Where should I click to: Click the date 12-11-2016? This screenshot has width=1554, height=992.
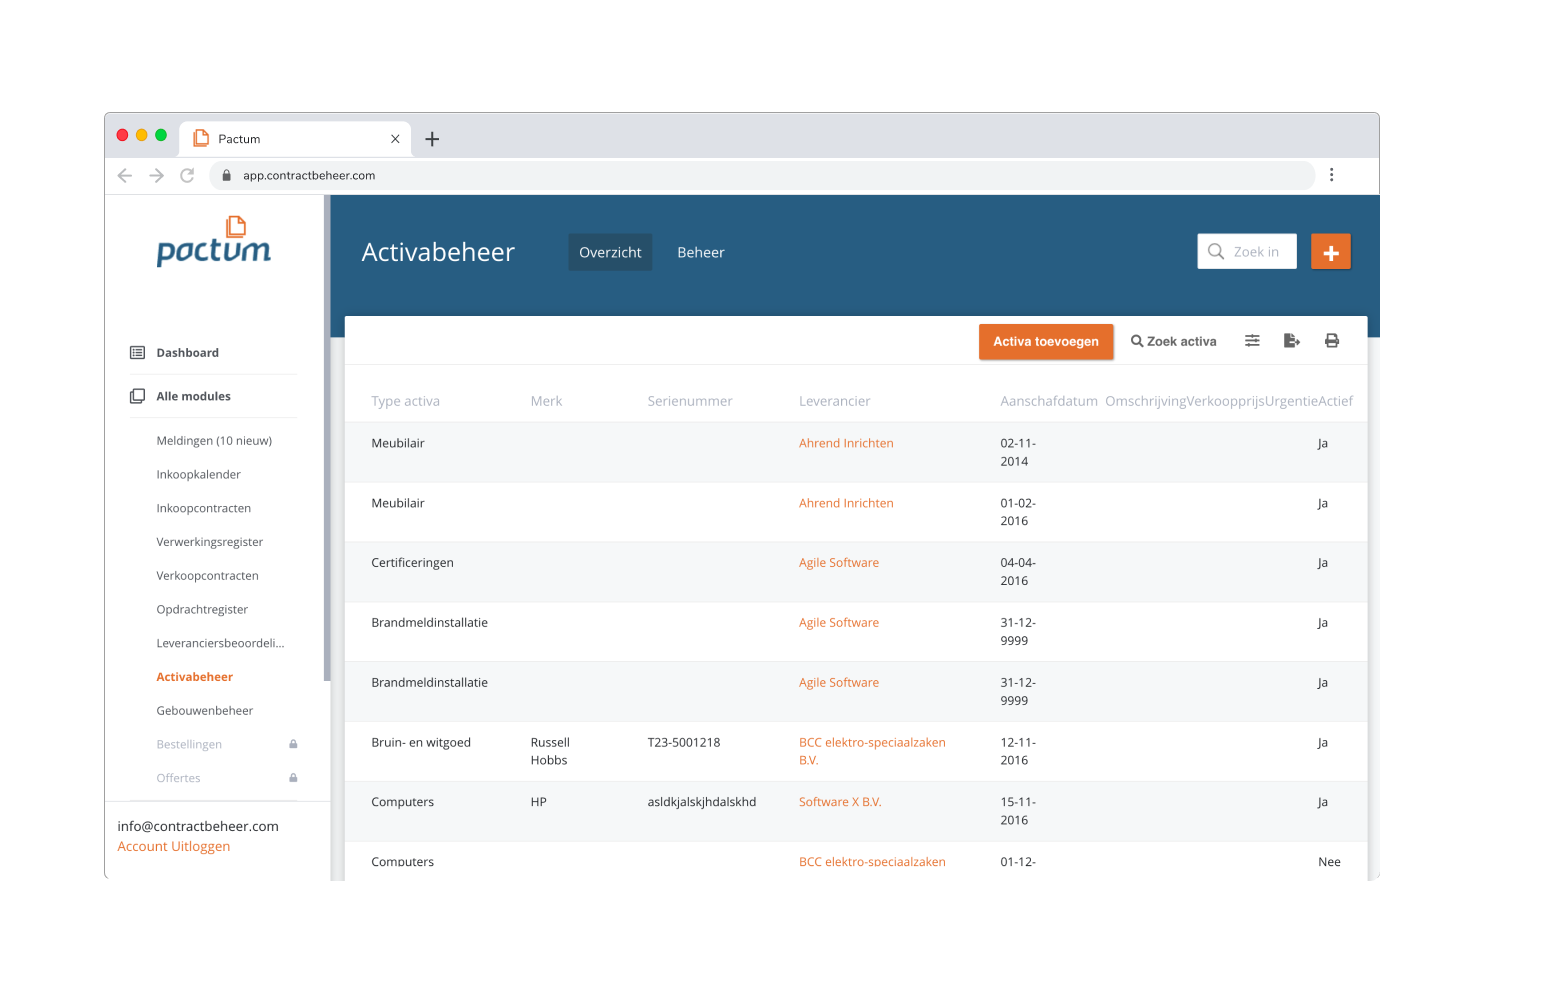(x=1018, y=751)
